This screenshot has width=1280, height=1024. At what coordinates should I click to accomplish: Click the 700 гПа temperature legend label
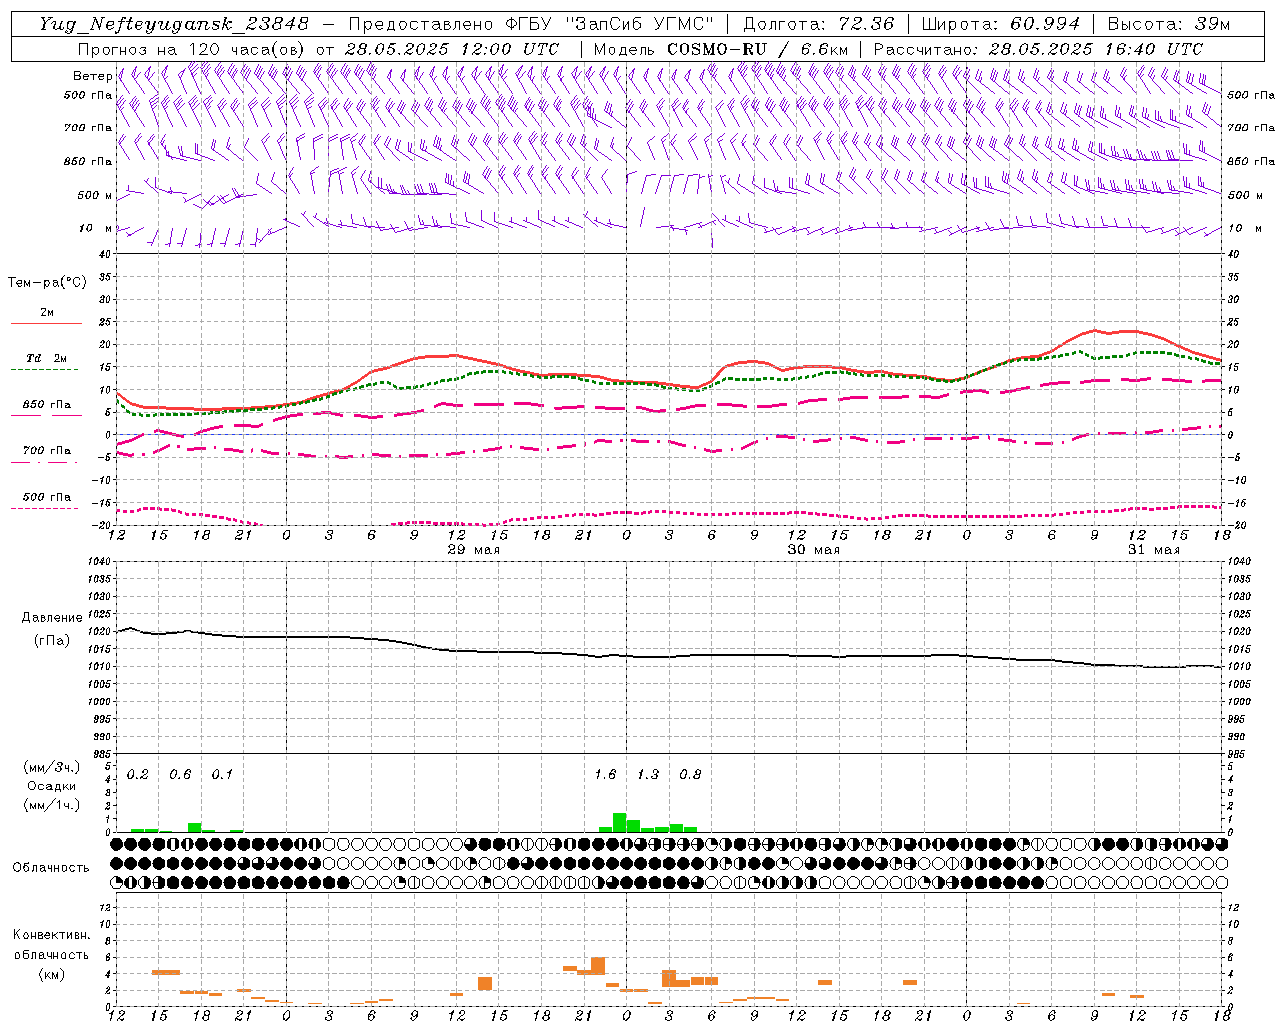coord(47,451)
